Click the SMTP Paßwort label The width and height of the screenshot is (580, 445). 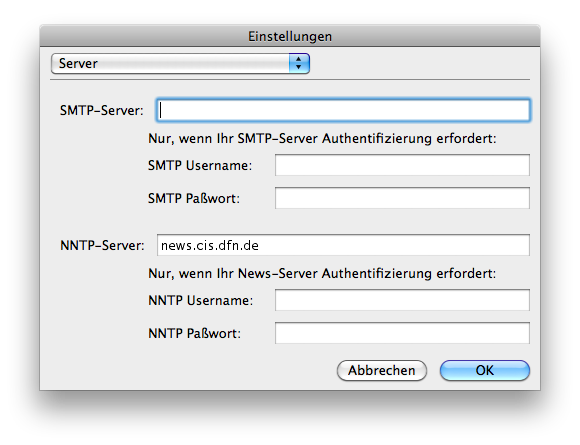[x=194, y=198]
